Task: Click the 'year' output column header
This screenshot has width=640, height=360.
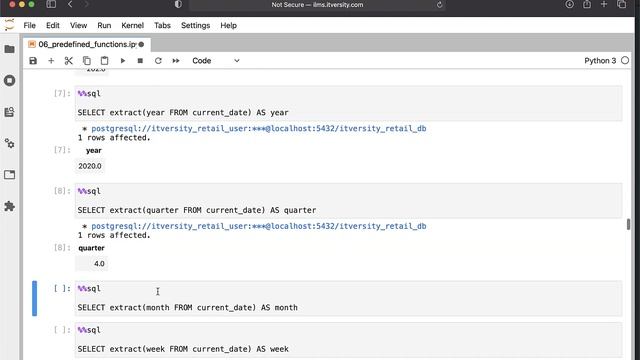Action: coord(93,151)
